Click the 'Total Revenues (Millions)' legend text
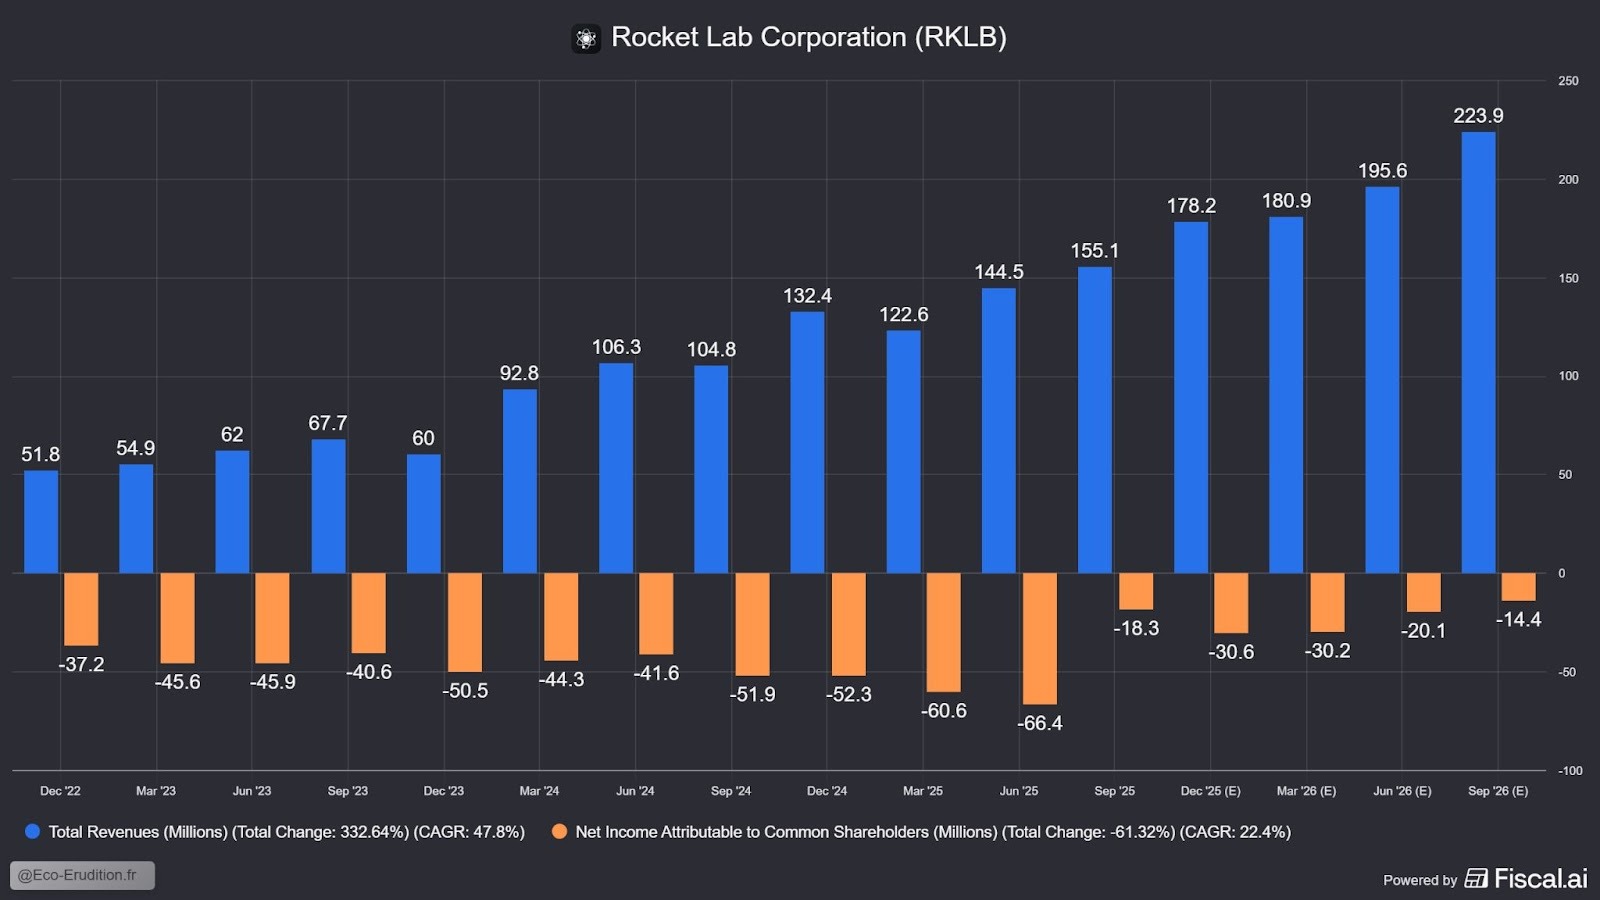Viewport: 1600px width, 900px height. pos(287,832)
